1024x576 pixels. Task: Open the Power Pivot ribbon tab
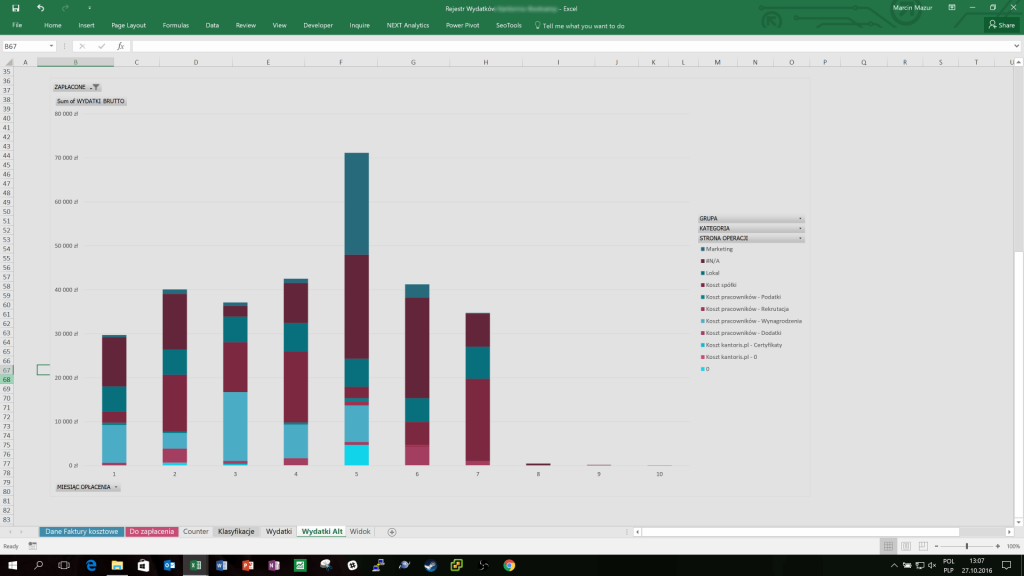(462, 25)
